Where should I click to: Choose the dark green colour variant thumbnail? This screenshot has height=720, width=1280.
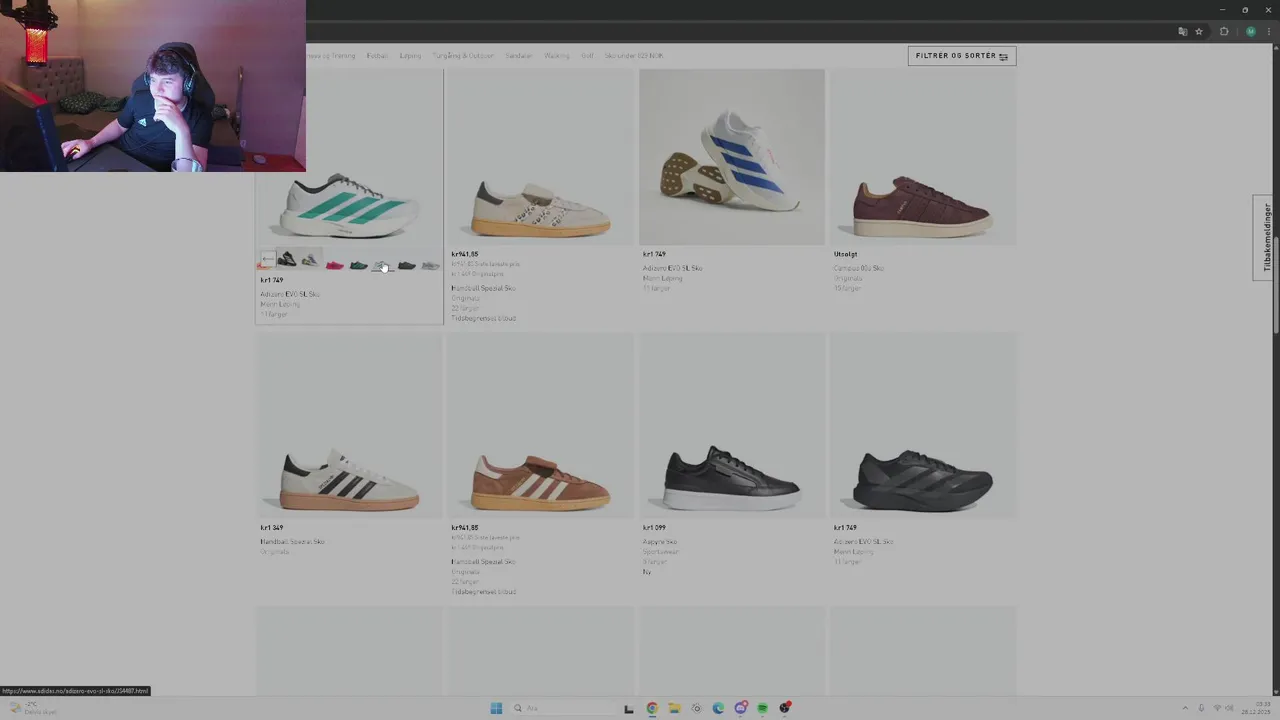[358, 265]
